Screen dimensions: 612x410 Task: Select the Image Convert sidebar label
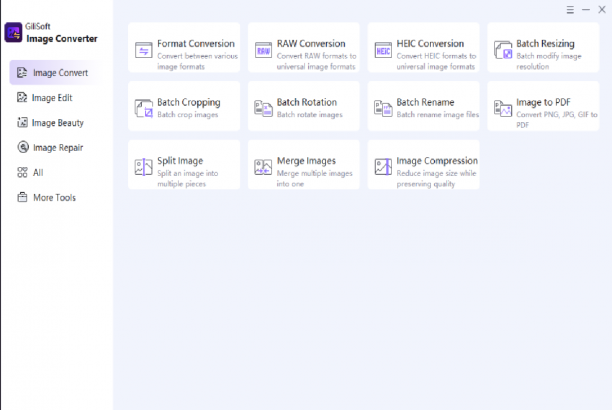point(60,73)
